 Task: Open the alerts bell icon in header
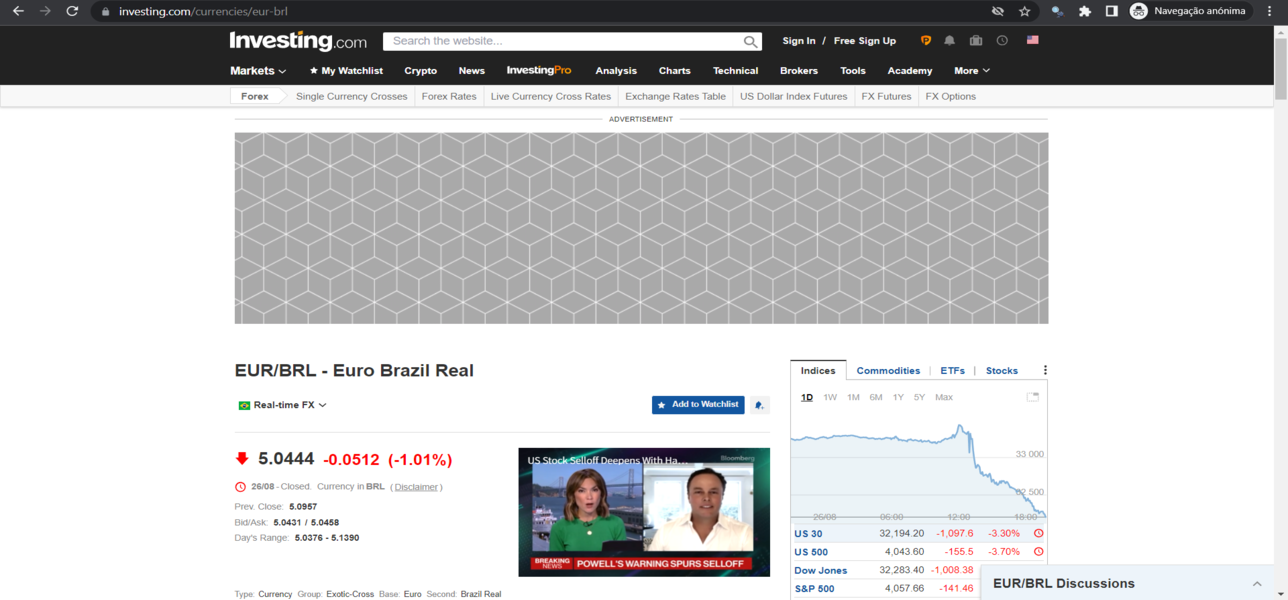click(x=949, y=41)
